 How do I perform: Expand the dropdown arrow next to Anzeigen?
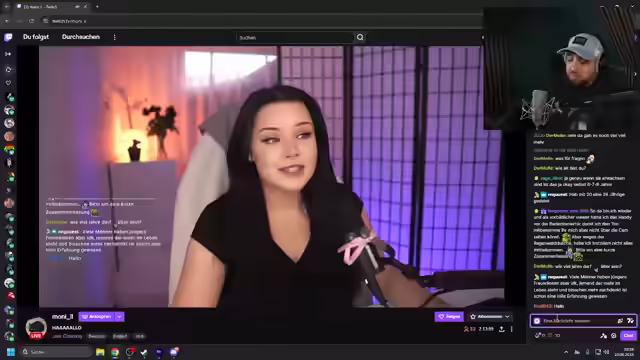coord(120,317)
